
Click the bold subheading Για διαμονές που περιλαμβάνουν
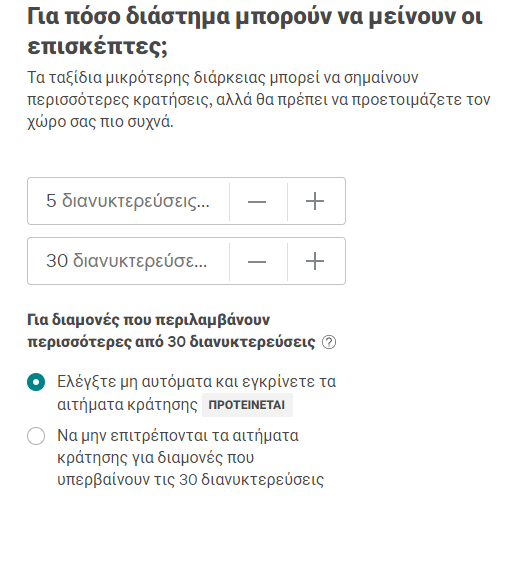point(149,320)
